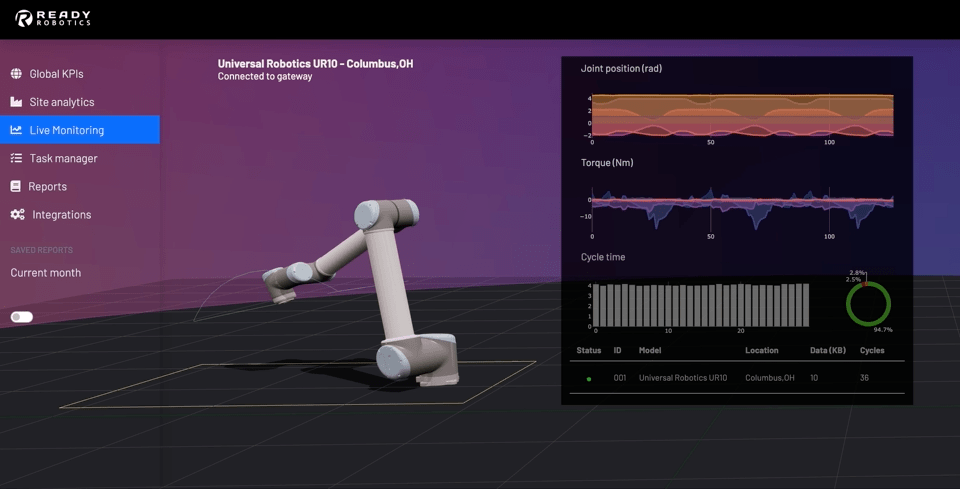Viewport: 960px width, 489px height.
Task: Click the ID column header
Action: click(618, 351)
